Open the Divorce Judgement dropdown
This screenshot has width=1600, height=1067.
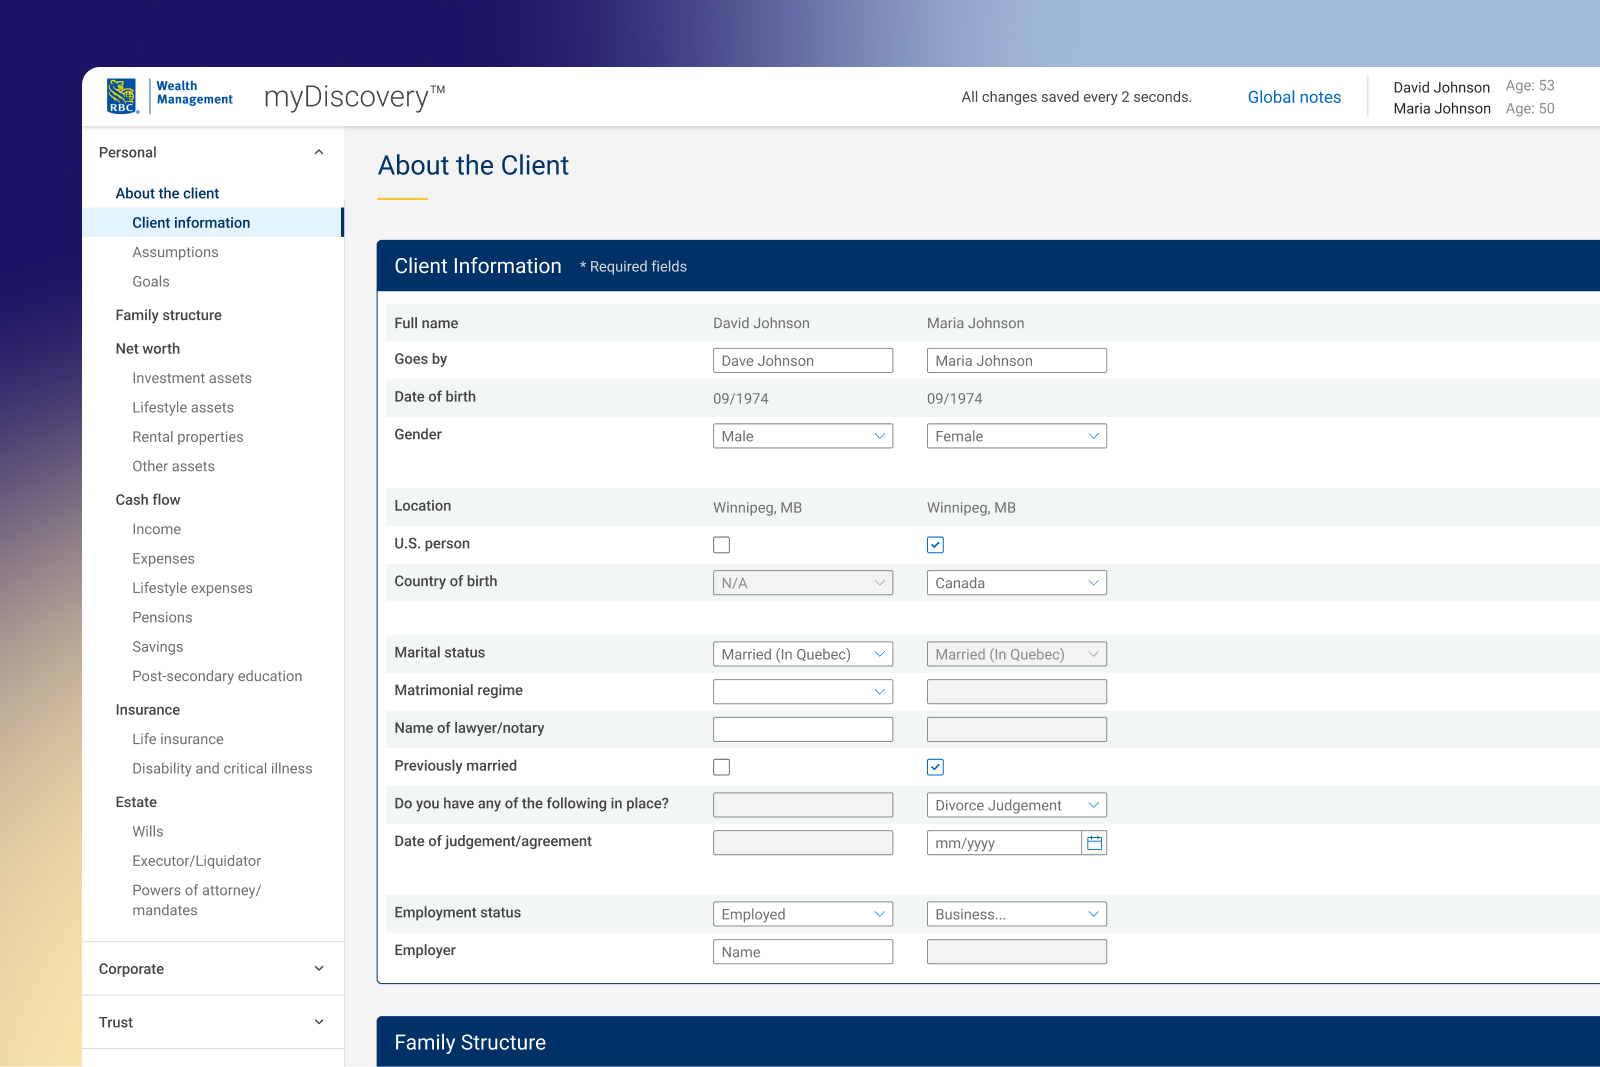click(1017, 805)
